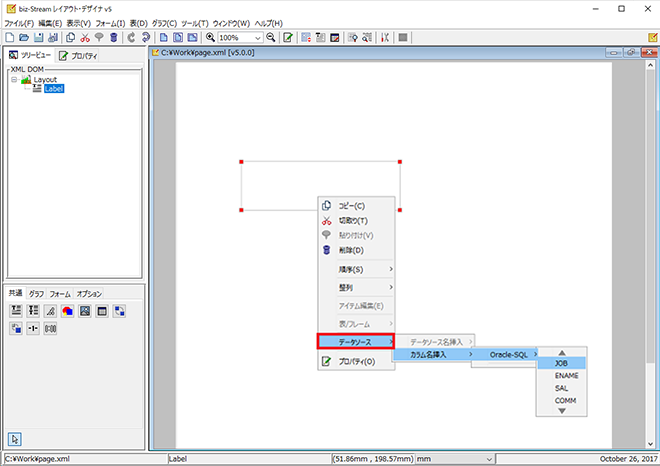This screenshot has height=466, width=660.
Task: Select 切取り(T) in context menu
Action: click(x=356, y=221)
